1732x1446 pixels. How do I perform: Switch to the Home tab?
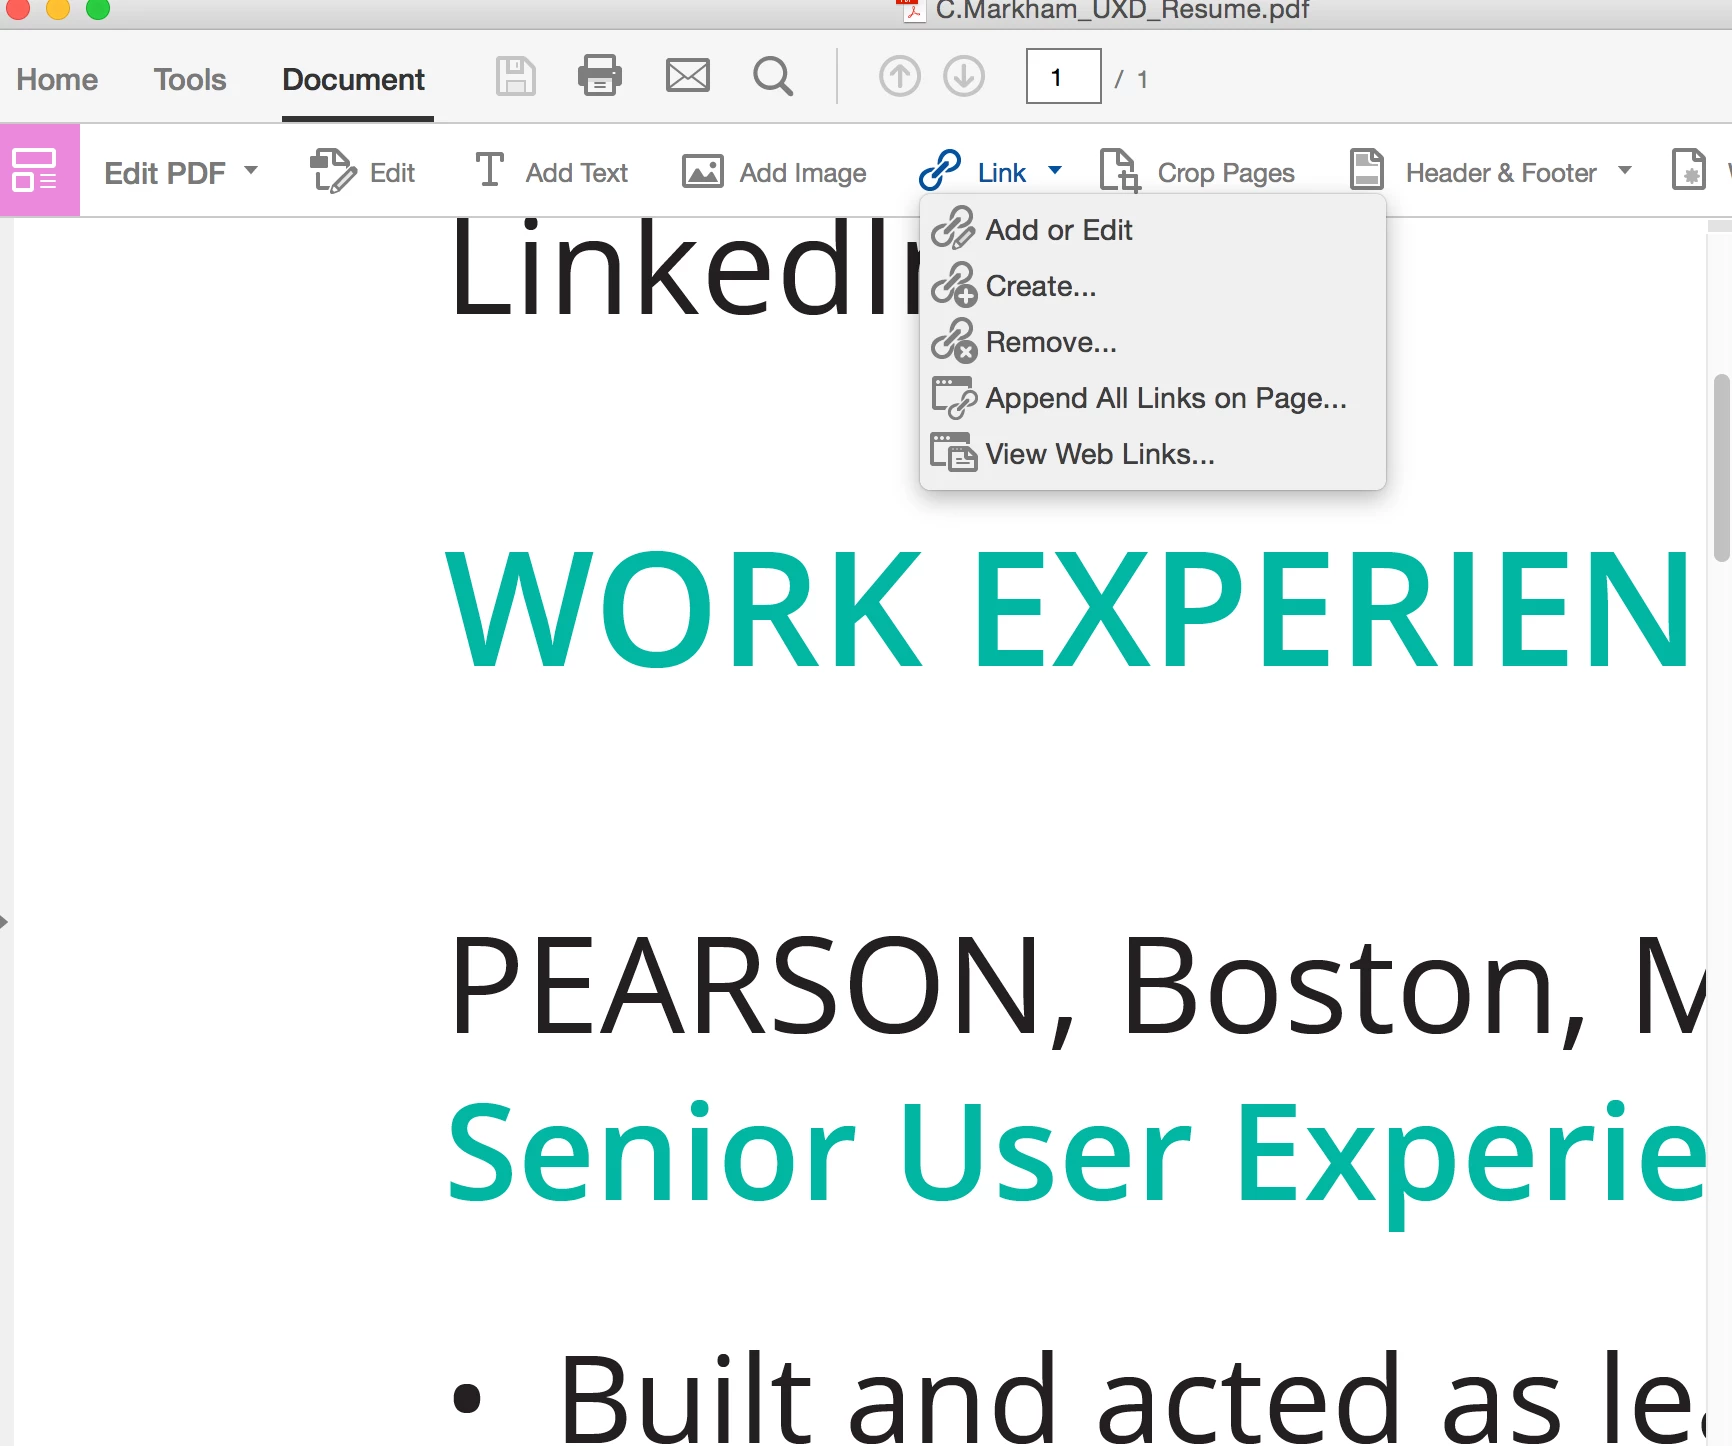[57, 79]
